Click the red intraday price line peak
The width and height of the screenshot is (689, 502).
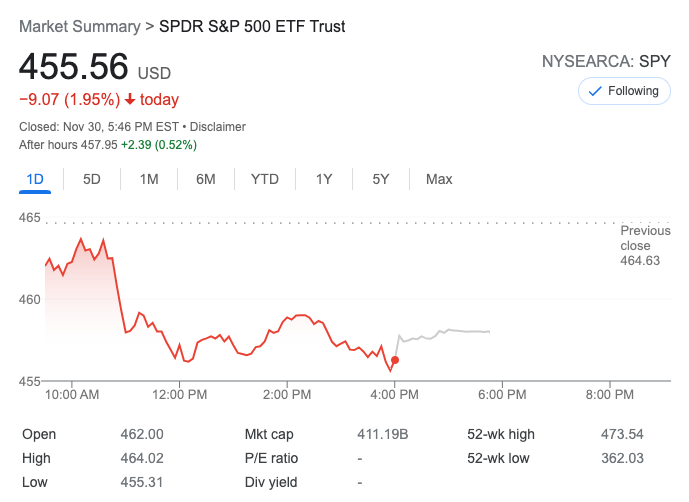click(81, 239)
